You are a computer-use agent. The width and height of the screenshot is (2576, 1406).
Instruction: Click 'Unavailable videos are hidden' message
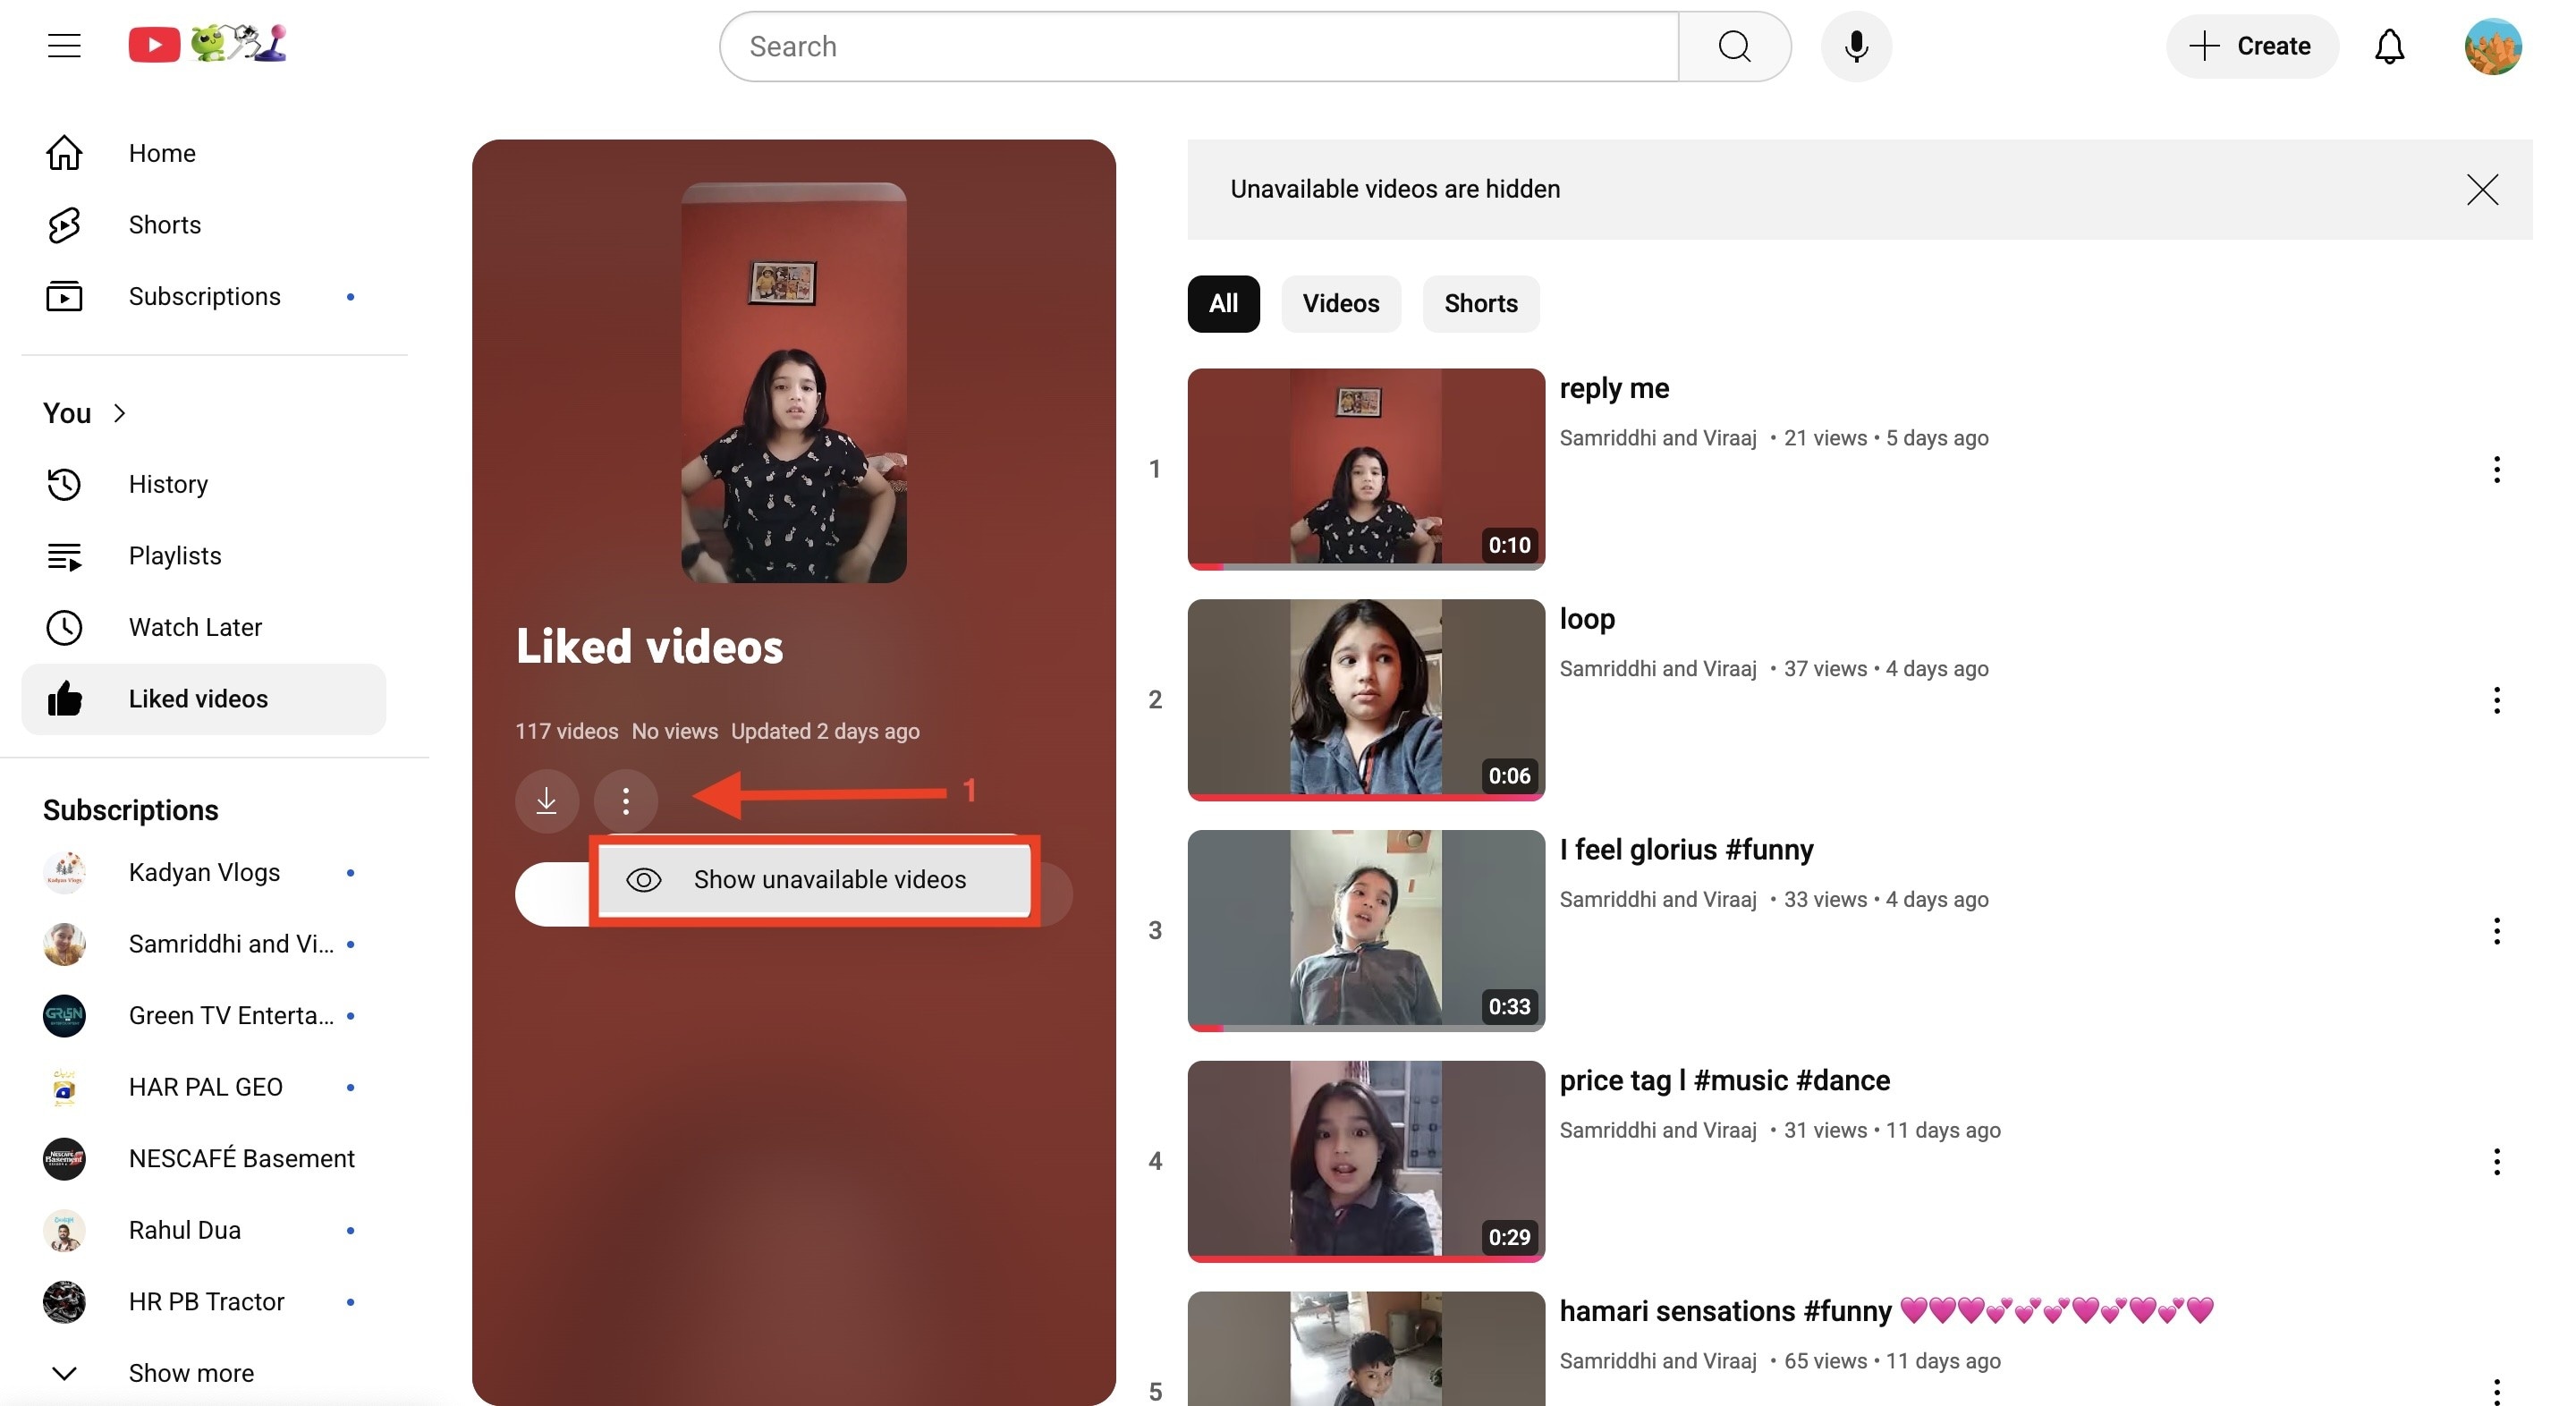(x=1395, y=189)
